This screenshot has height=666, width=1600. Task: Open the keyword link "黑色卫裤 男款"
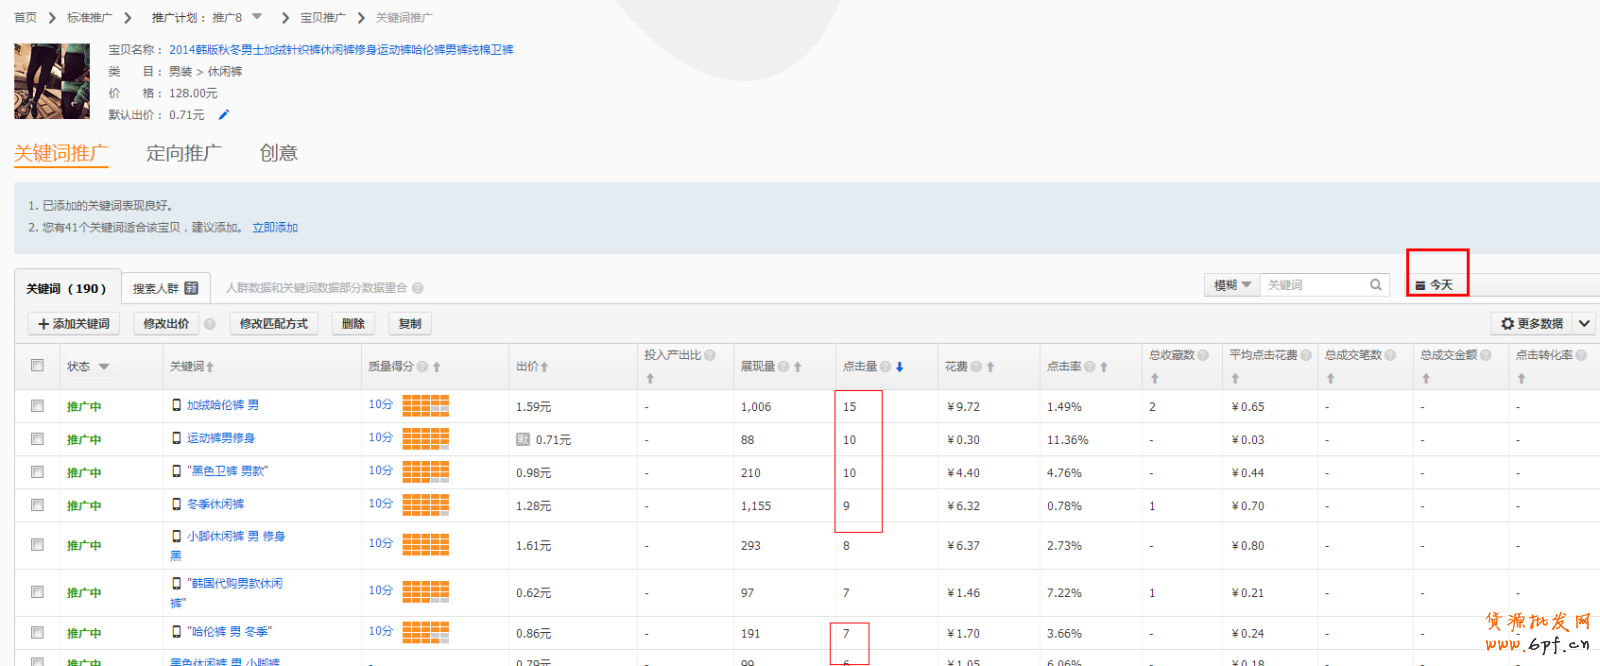227,471
